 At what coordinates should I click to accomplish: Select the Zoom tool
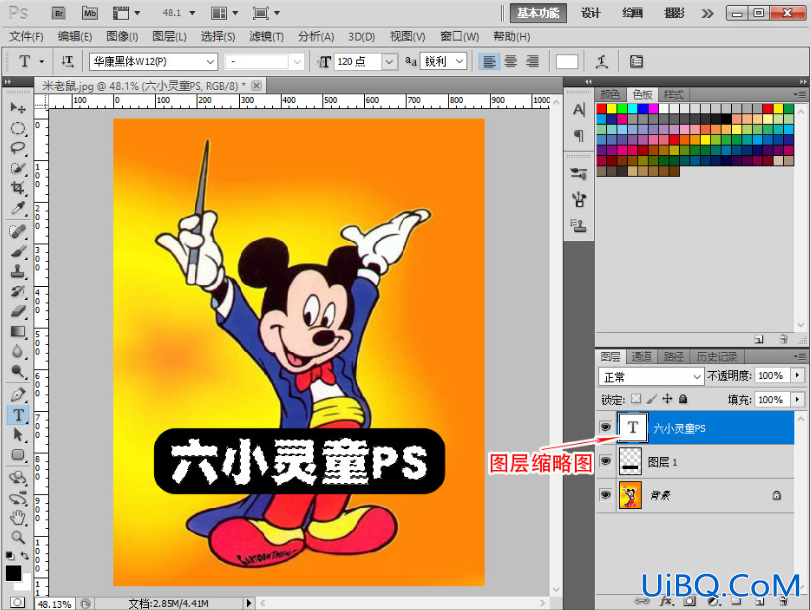[18, 537]
